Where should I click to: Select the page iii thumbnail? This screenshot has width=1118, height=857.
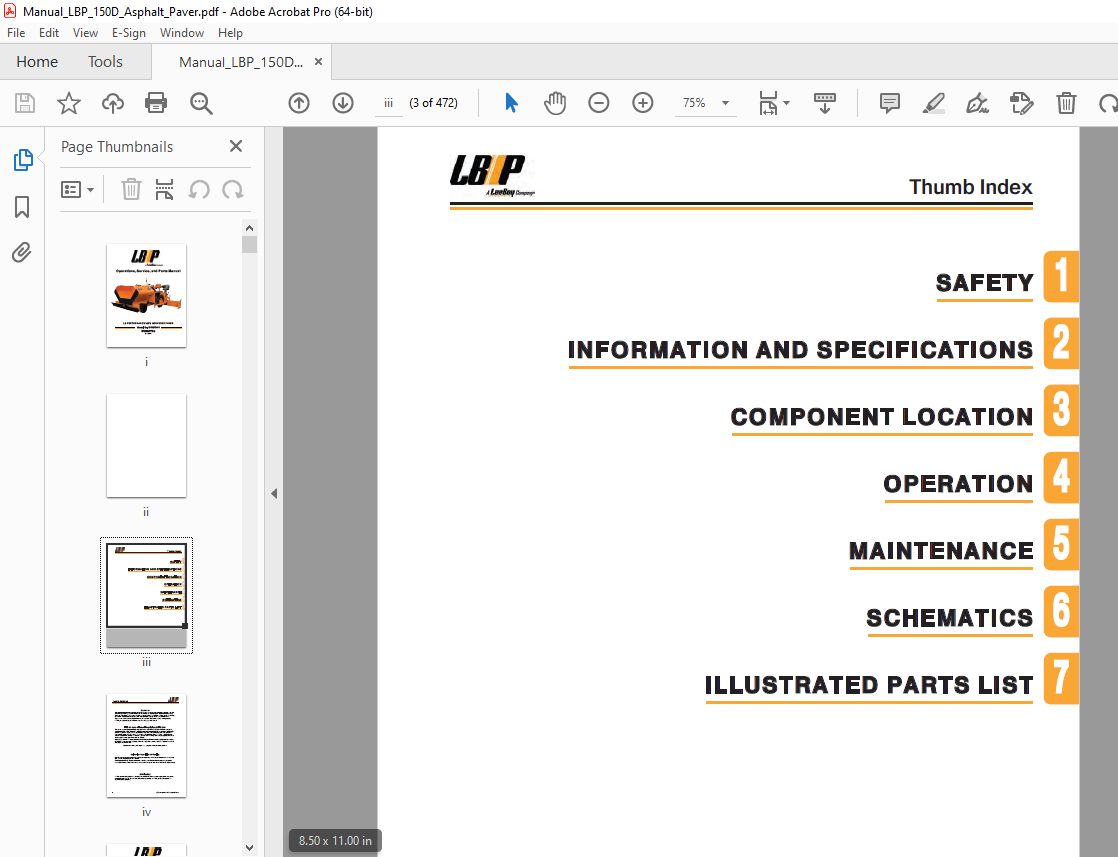click(x=146, y=595)
